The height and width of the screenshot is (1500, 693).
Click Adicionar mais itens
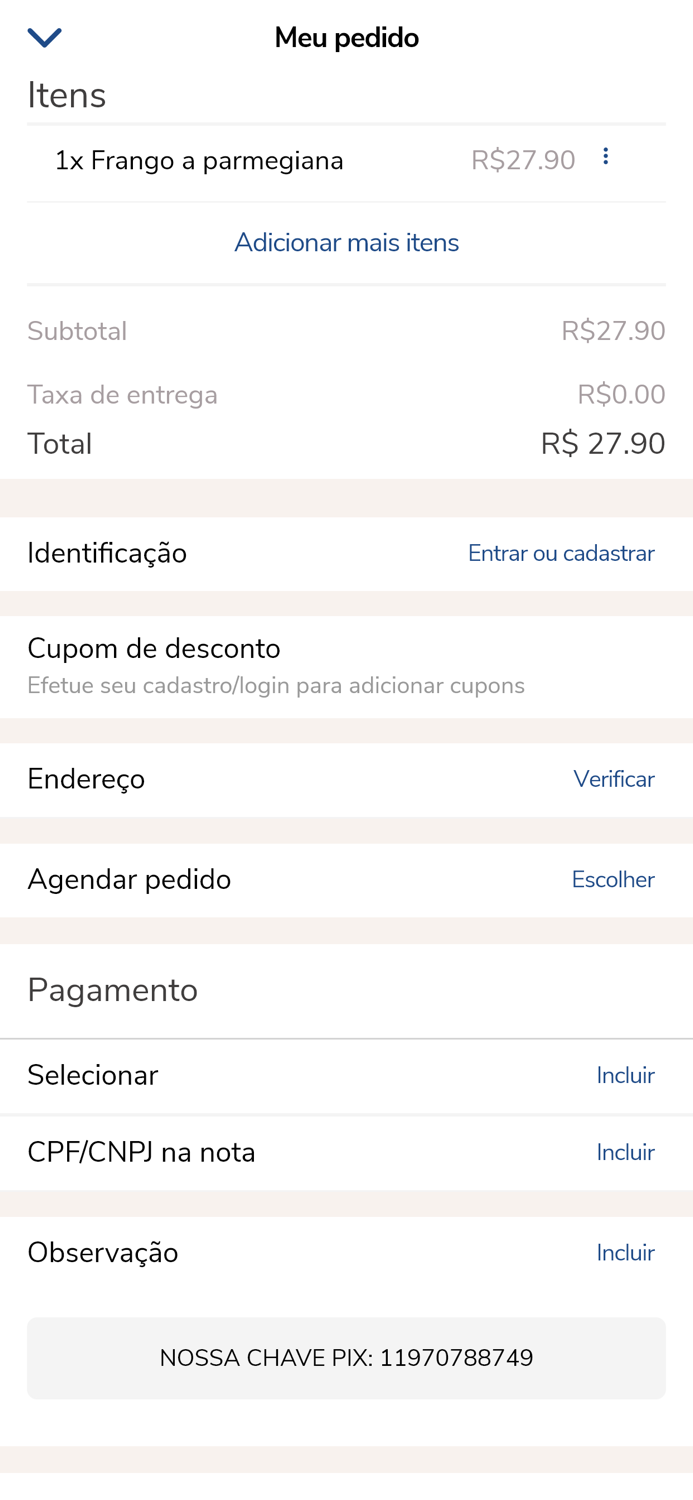(x=346, y=242)
